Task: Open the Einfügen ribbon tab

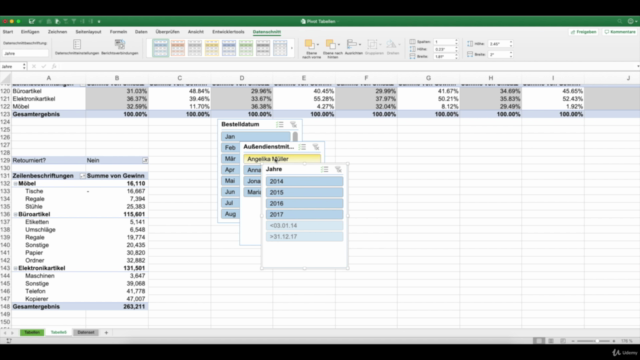Action: pyautogui.click(x=30, y=32)
